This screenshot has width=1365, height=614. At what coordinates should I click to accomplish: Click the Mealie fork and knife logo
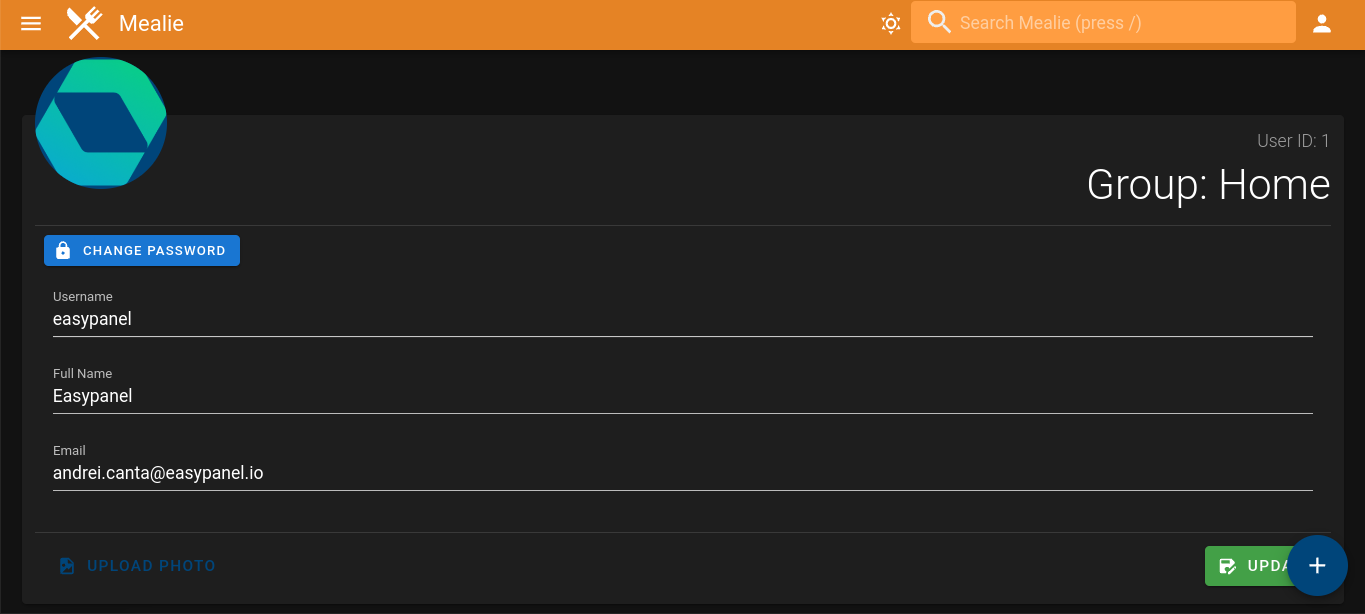coord(85,23)
